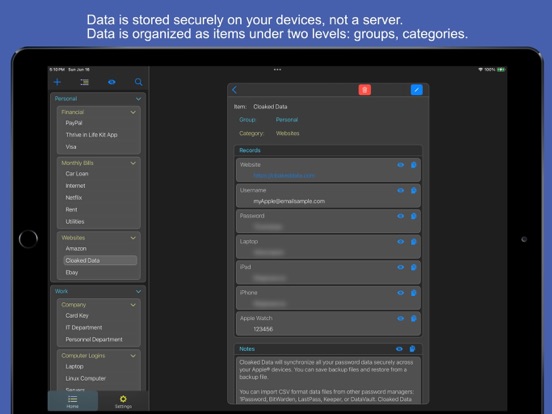The width and height of the screenshot is (552, 414).
Task: Select the Car Loan item
Action: (x=77, y=174)
